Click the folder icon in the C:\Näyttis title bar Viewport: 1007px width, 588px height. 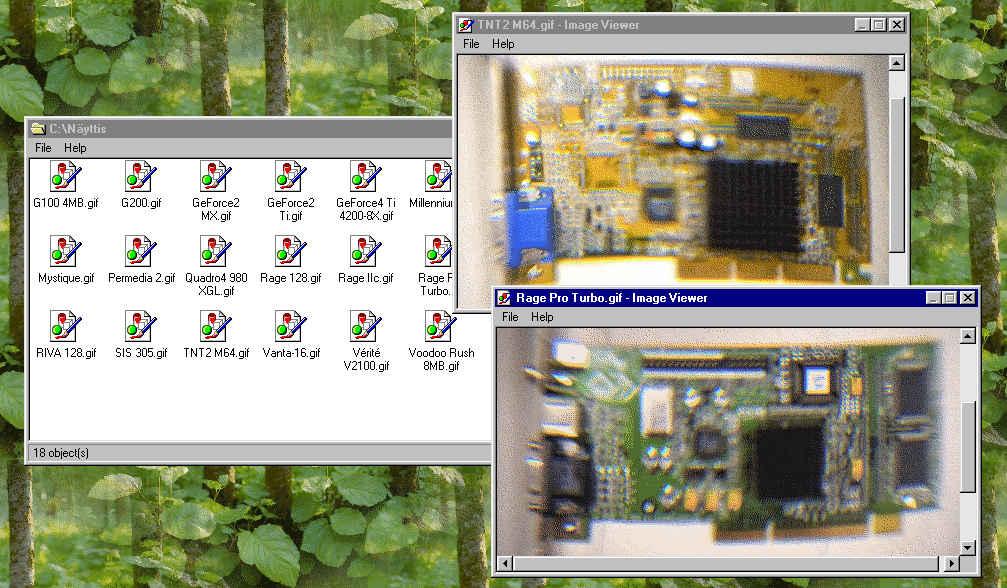coord(38,128)
